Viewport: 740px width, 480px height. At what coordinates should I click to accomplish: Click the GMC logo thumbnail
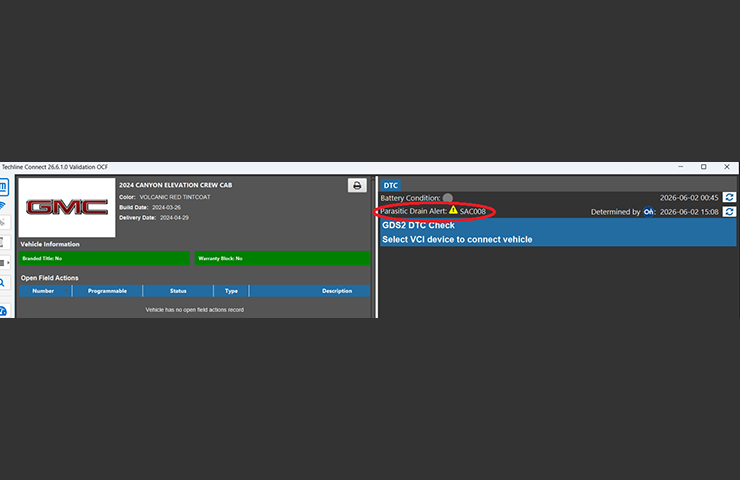click(67, 207)
